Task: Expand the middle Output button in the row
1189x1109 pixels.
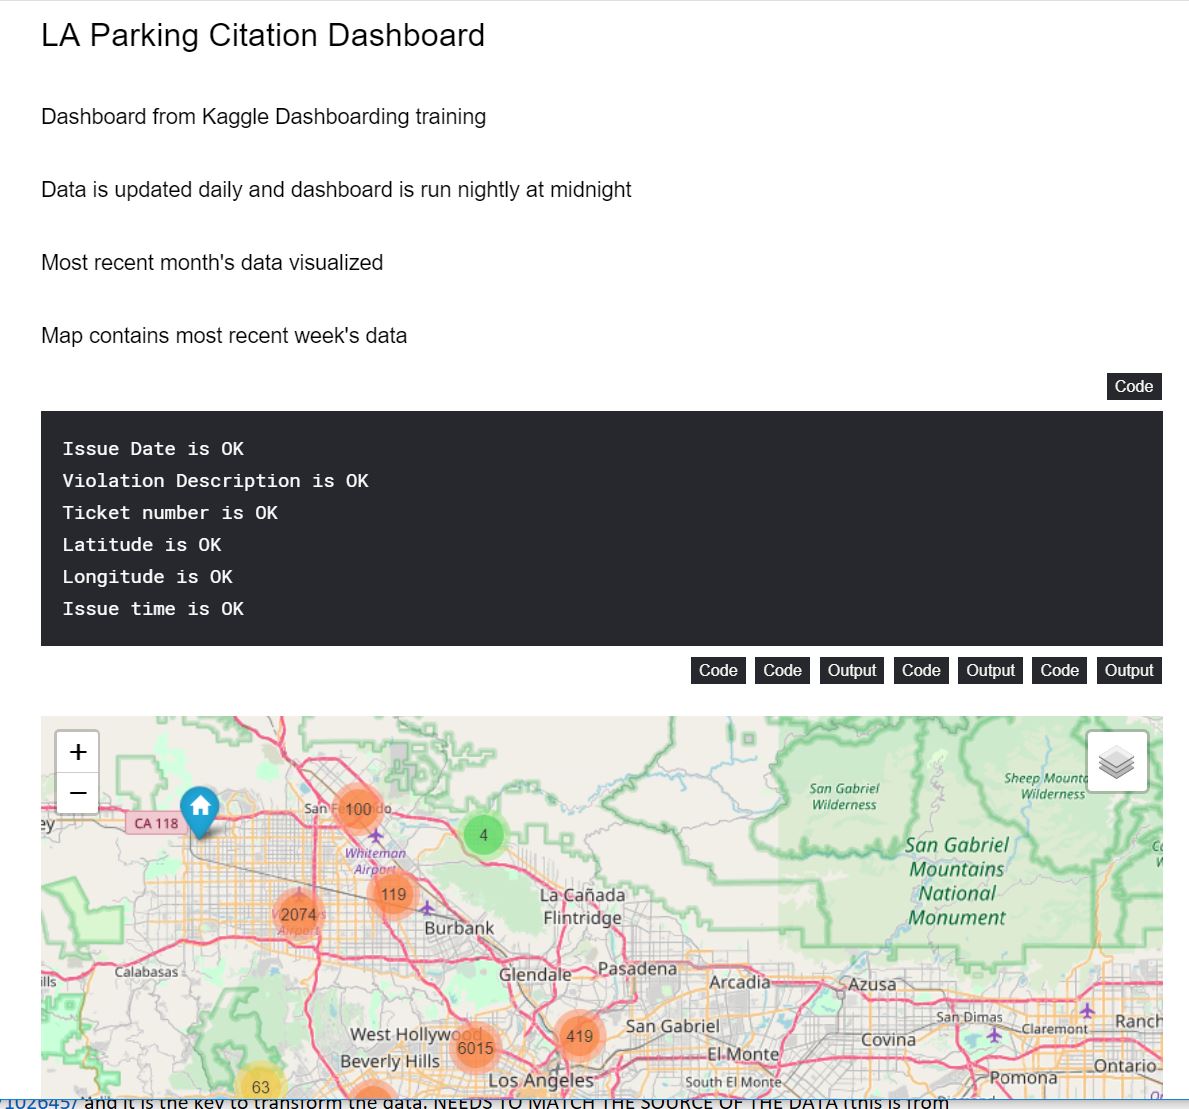Action: [x=990, y=671]
